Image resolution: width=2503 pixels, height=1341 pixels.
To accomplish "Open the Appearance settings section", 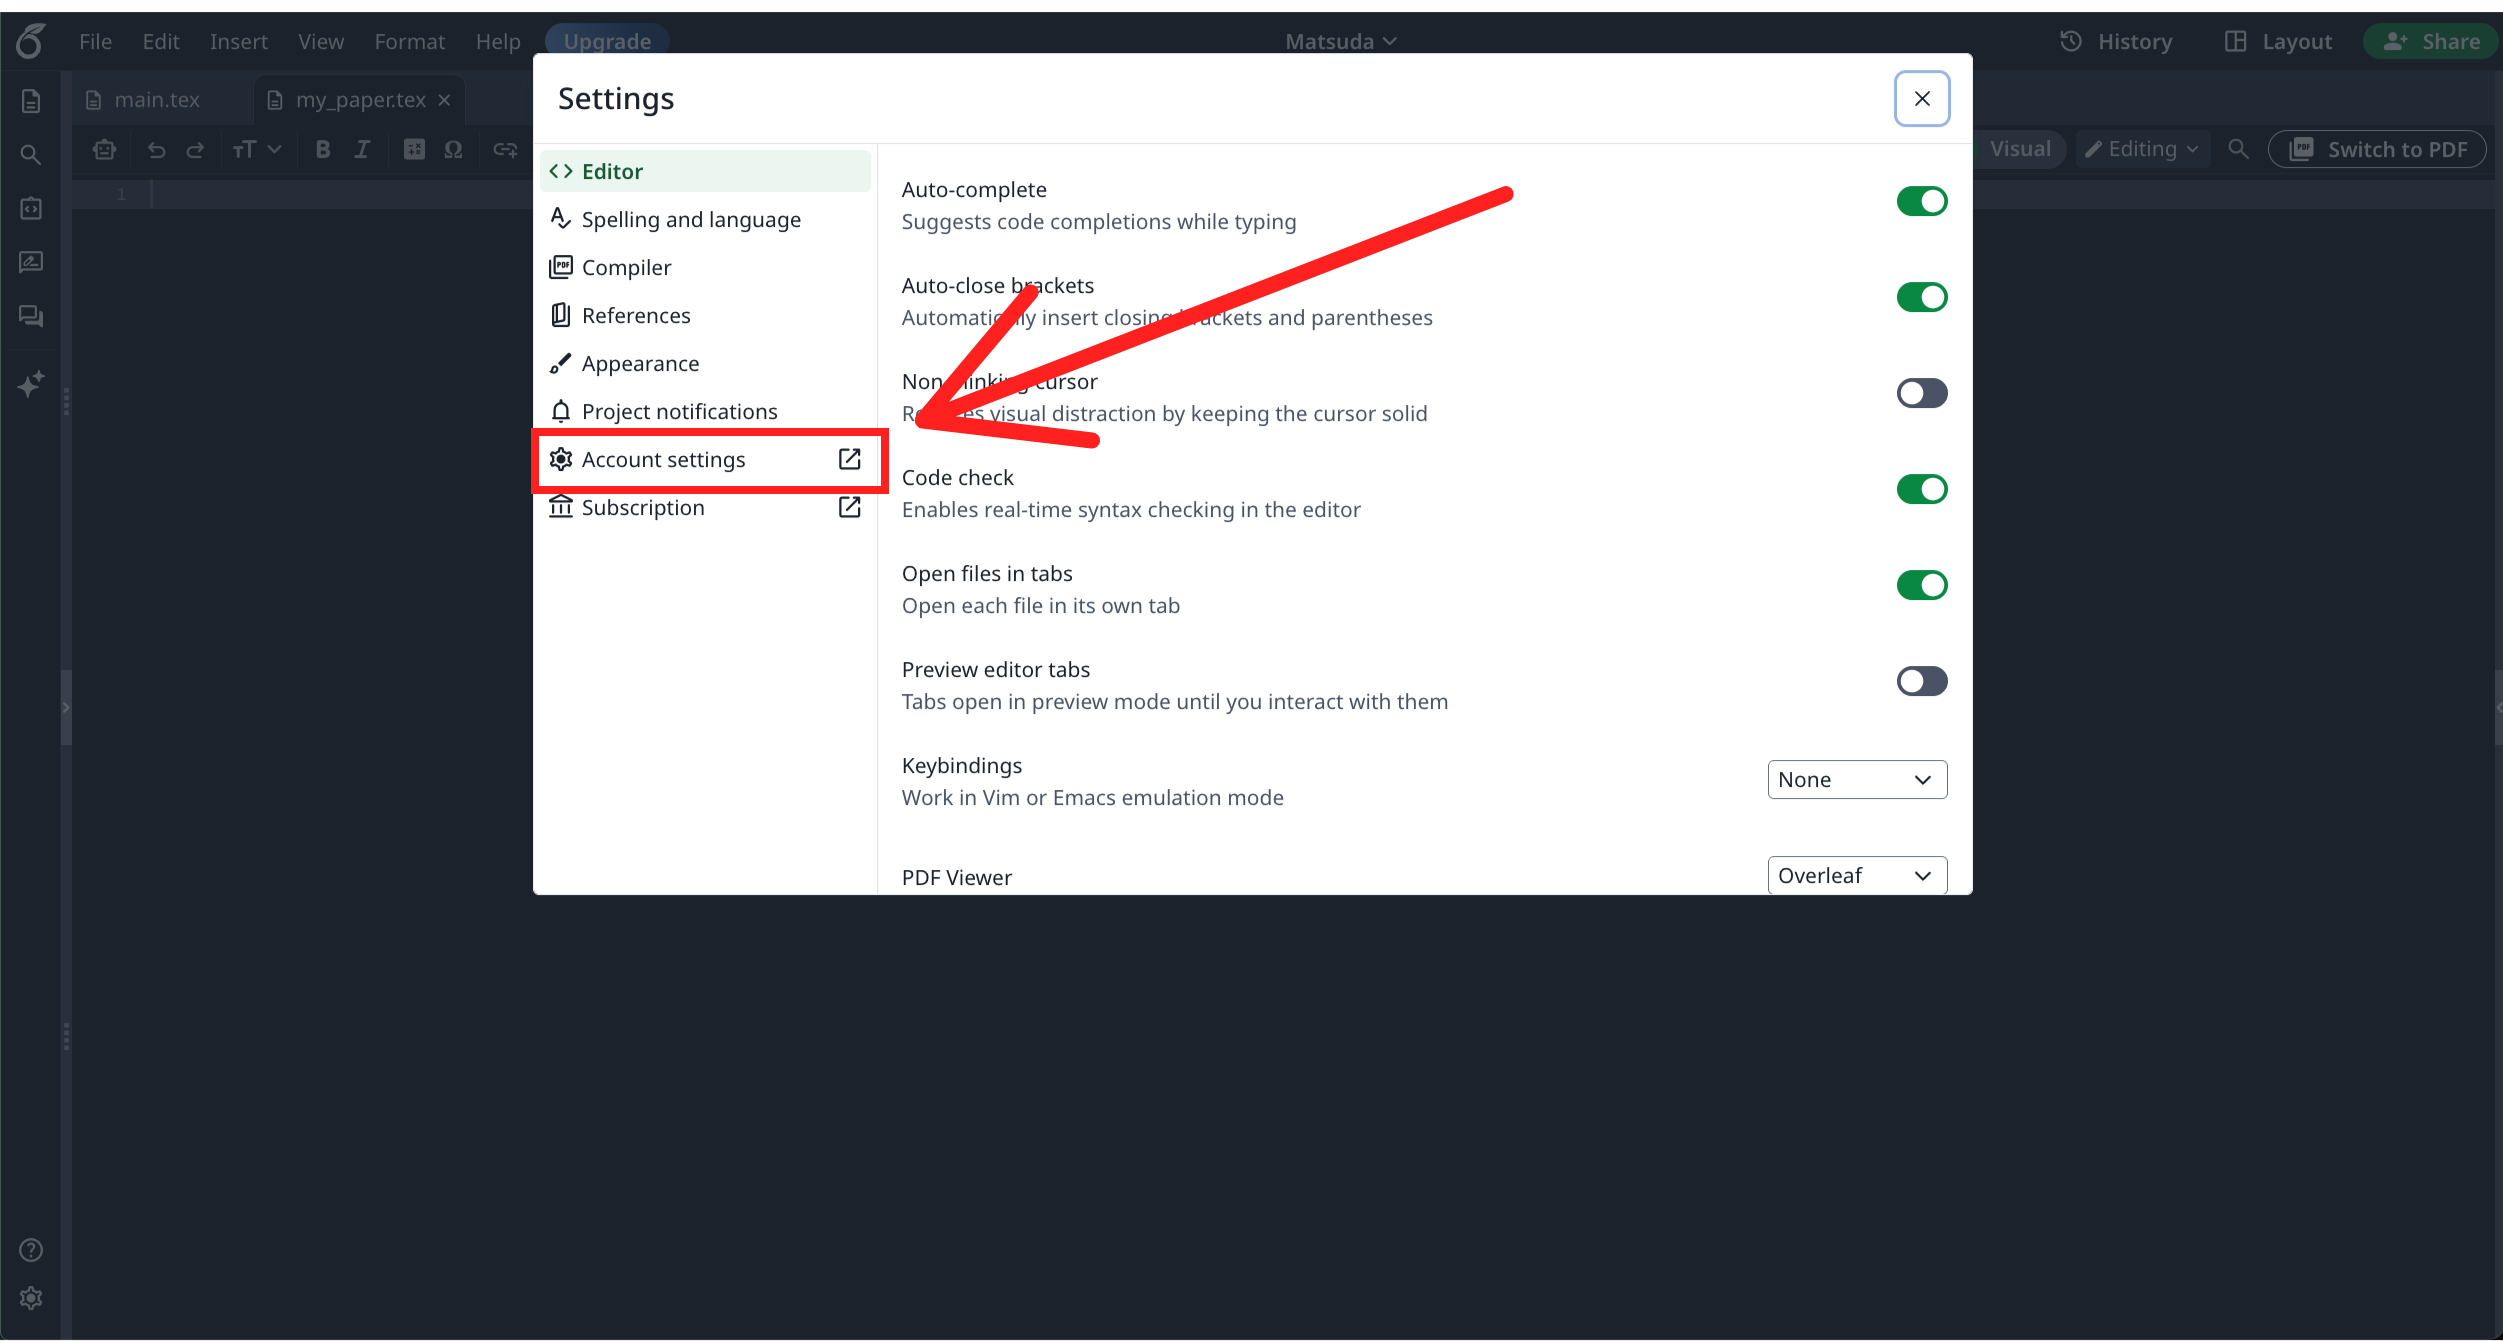I will pyautogui.click(x=705, y=363).
